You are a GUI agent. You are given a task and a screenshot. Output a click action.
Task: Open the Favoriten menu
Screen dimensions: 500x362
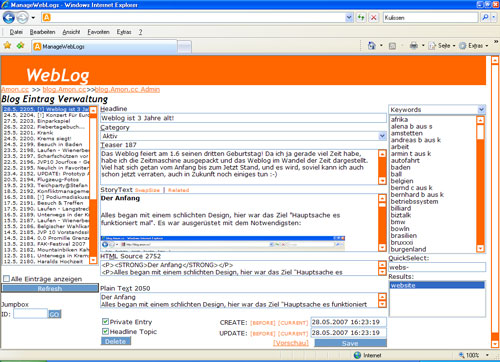point(98,32)
